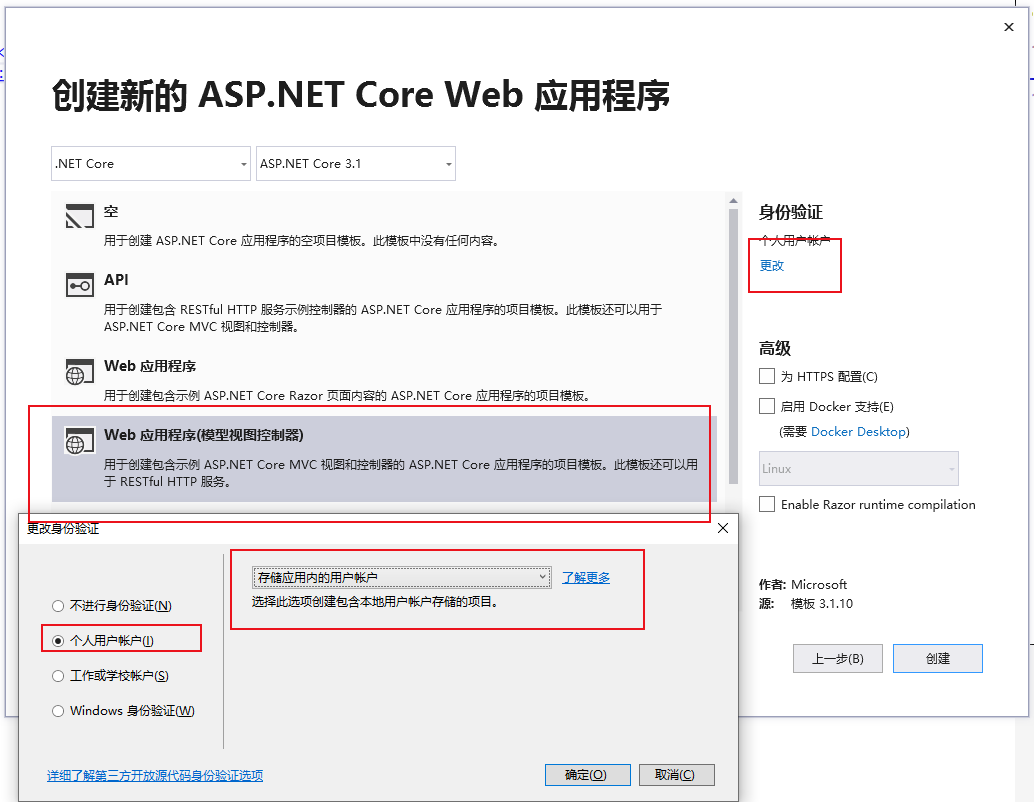Select 不进行身份验证 radio option
The image size is (1034, 802).
click(x=58, y=605)
